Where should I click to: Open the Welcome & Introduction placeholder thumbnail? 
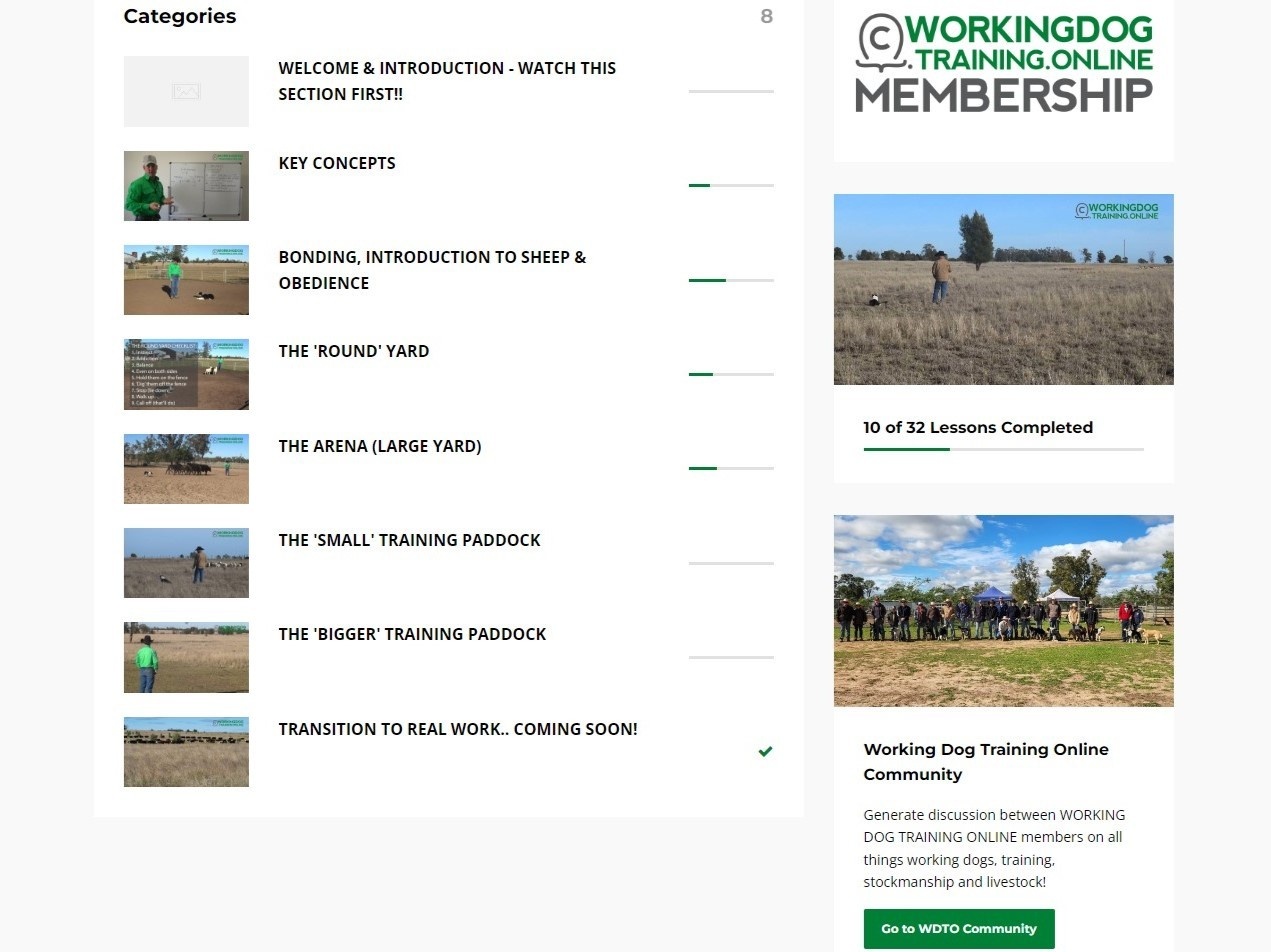[x=186, y=91]
